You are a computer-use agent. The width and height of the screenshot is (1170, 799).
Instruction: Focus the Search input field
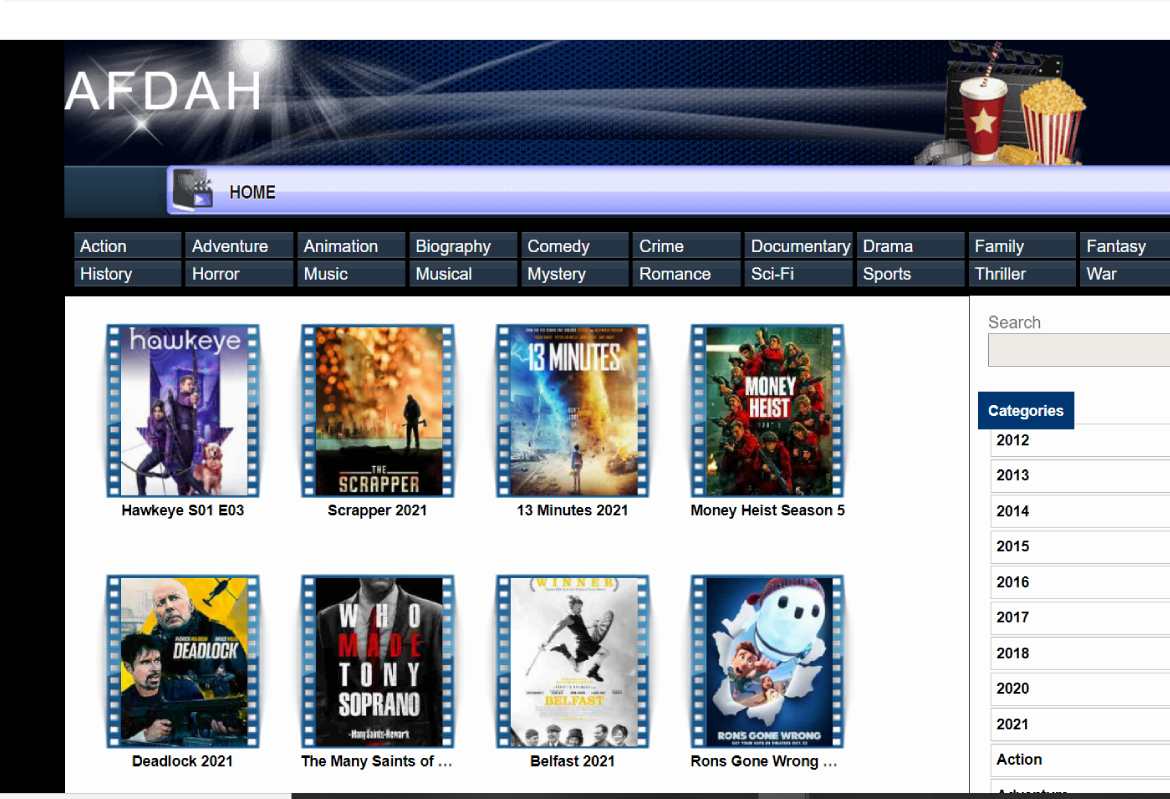(x=1079, y=350)
